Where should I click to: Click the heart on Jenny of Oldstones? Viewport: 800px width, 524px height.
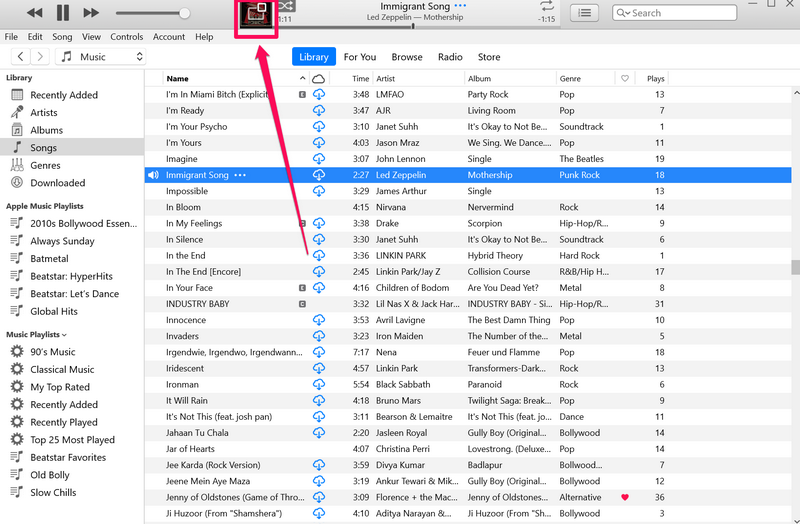[x=625, y=497]
